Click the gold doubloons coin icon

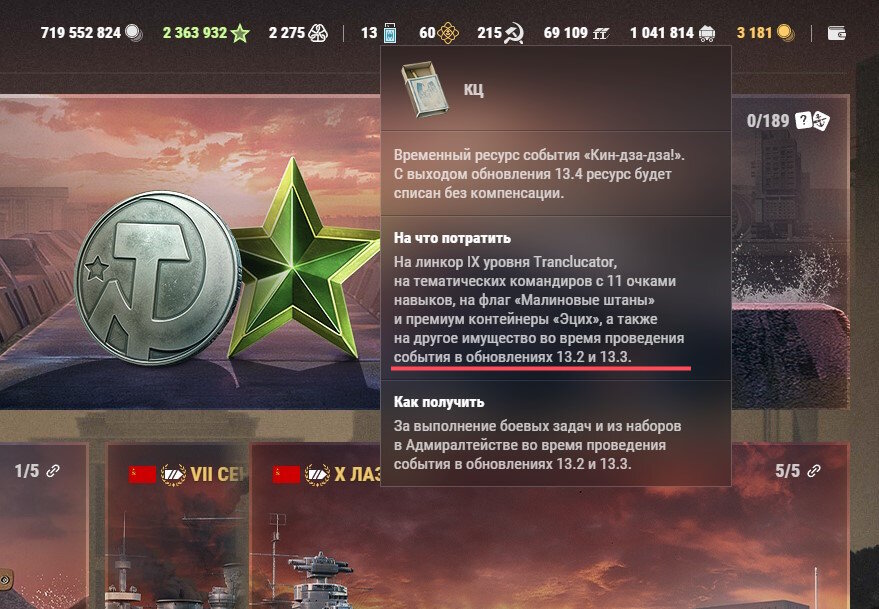pyautogui.click(x=785, y=33)
